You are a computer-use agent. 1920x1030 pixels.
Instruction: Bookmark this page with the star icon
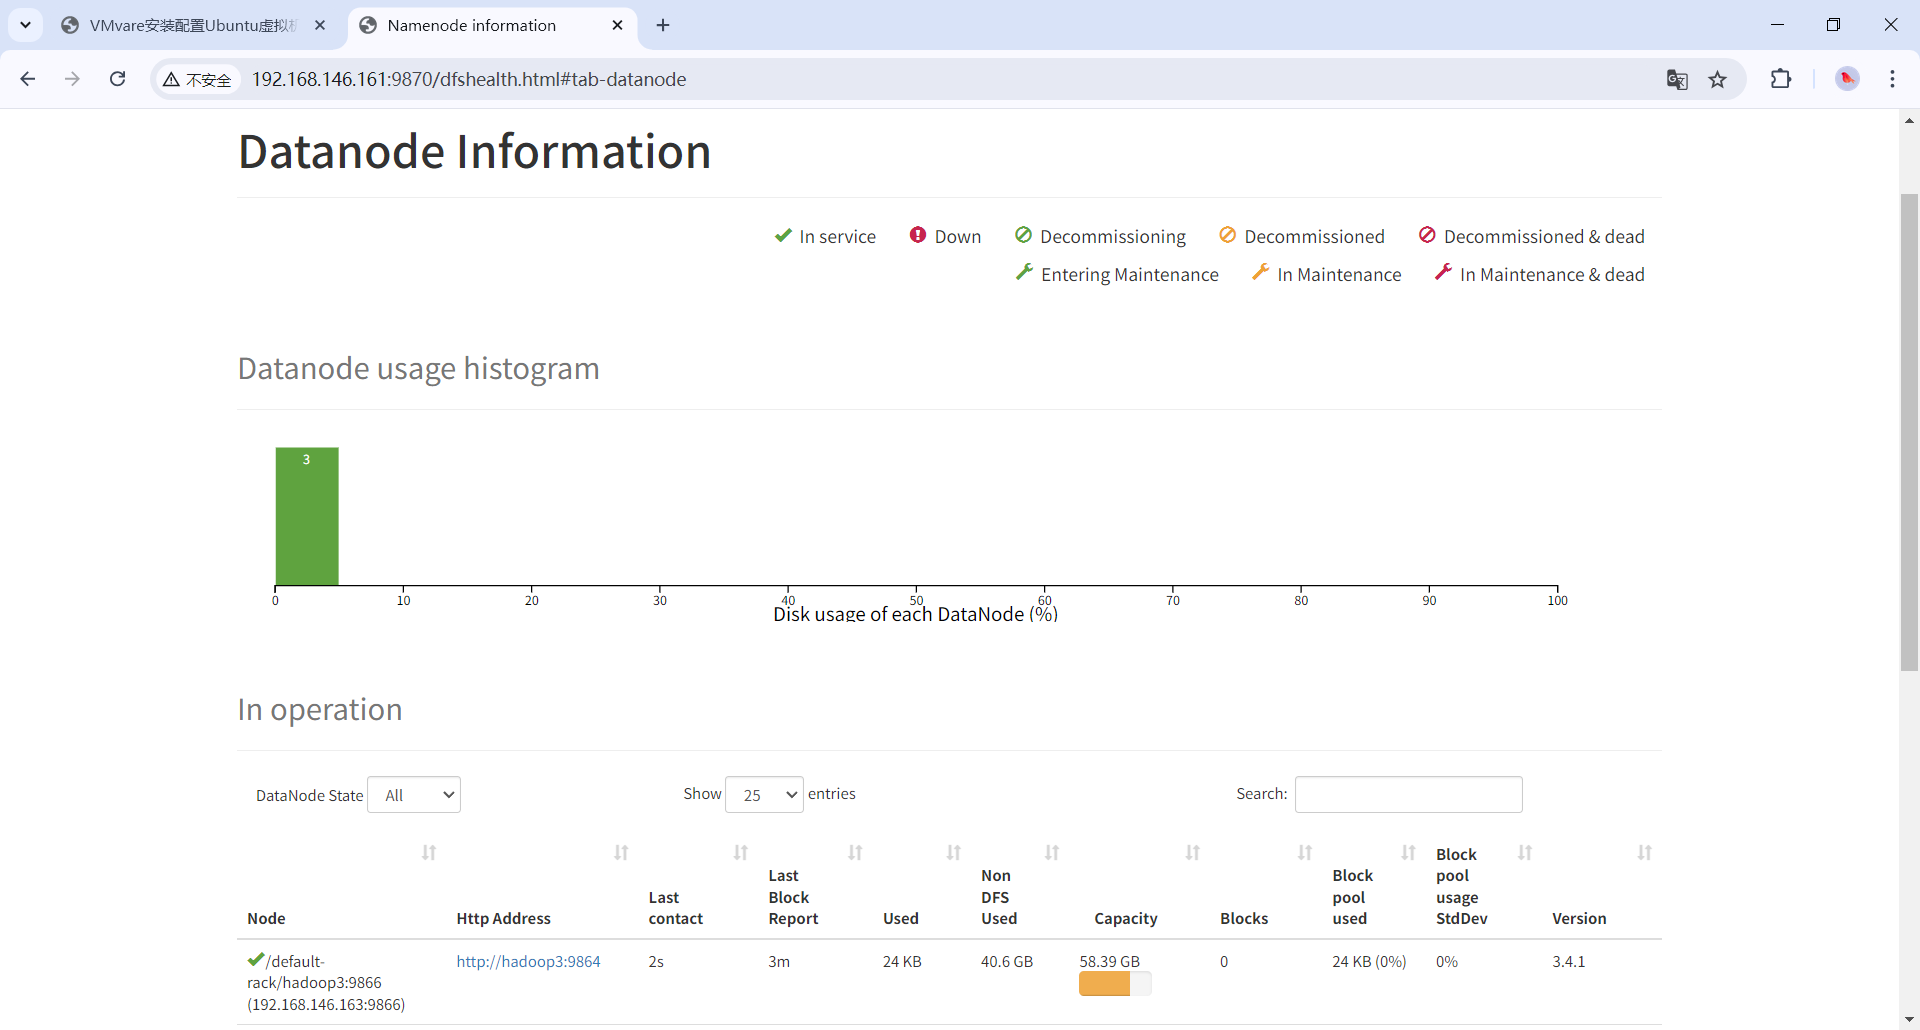1718,80
